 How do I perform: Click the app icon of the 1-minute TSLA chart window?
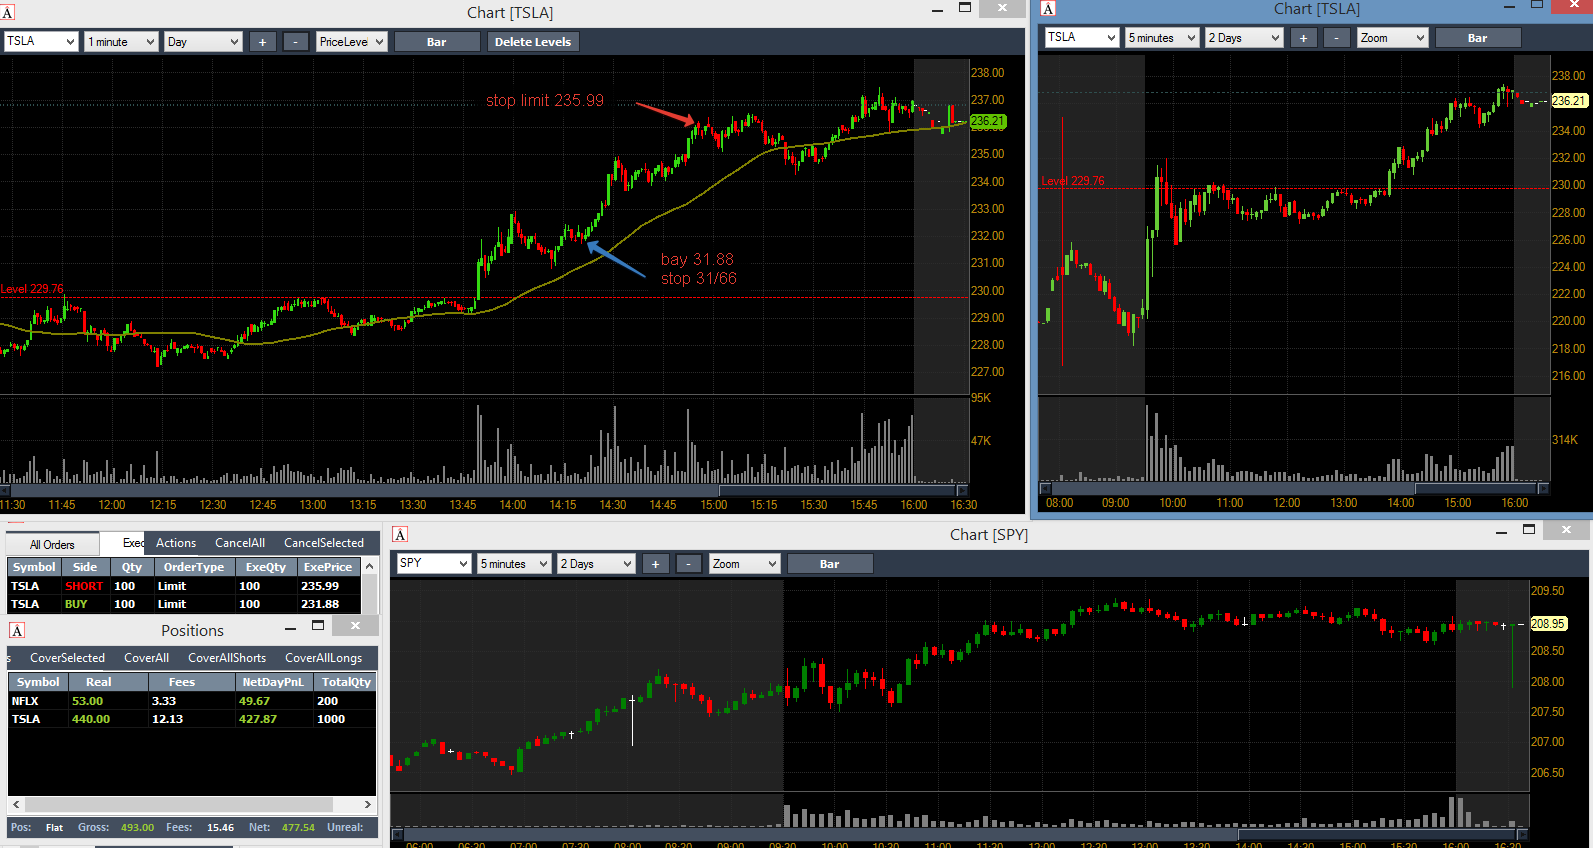[8, 12]
